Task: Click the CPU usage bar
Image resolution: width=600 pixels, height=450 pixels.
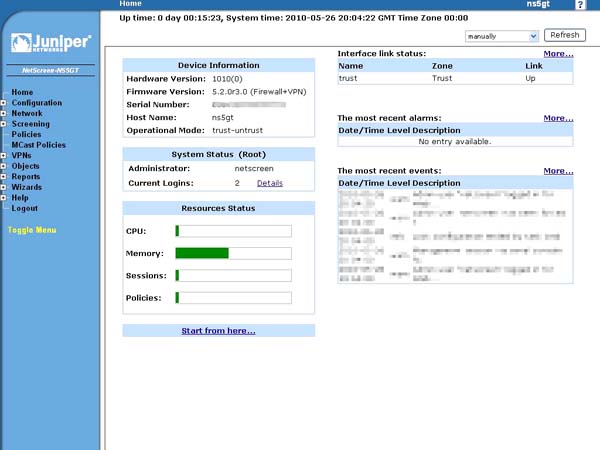Action: coord(233,231)
